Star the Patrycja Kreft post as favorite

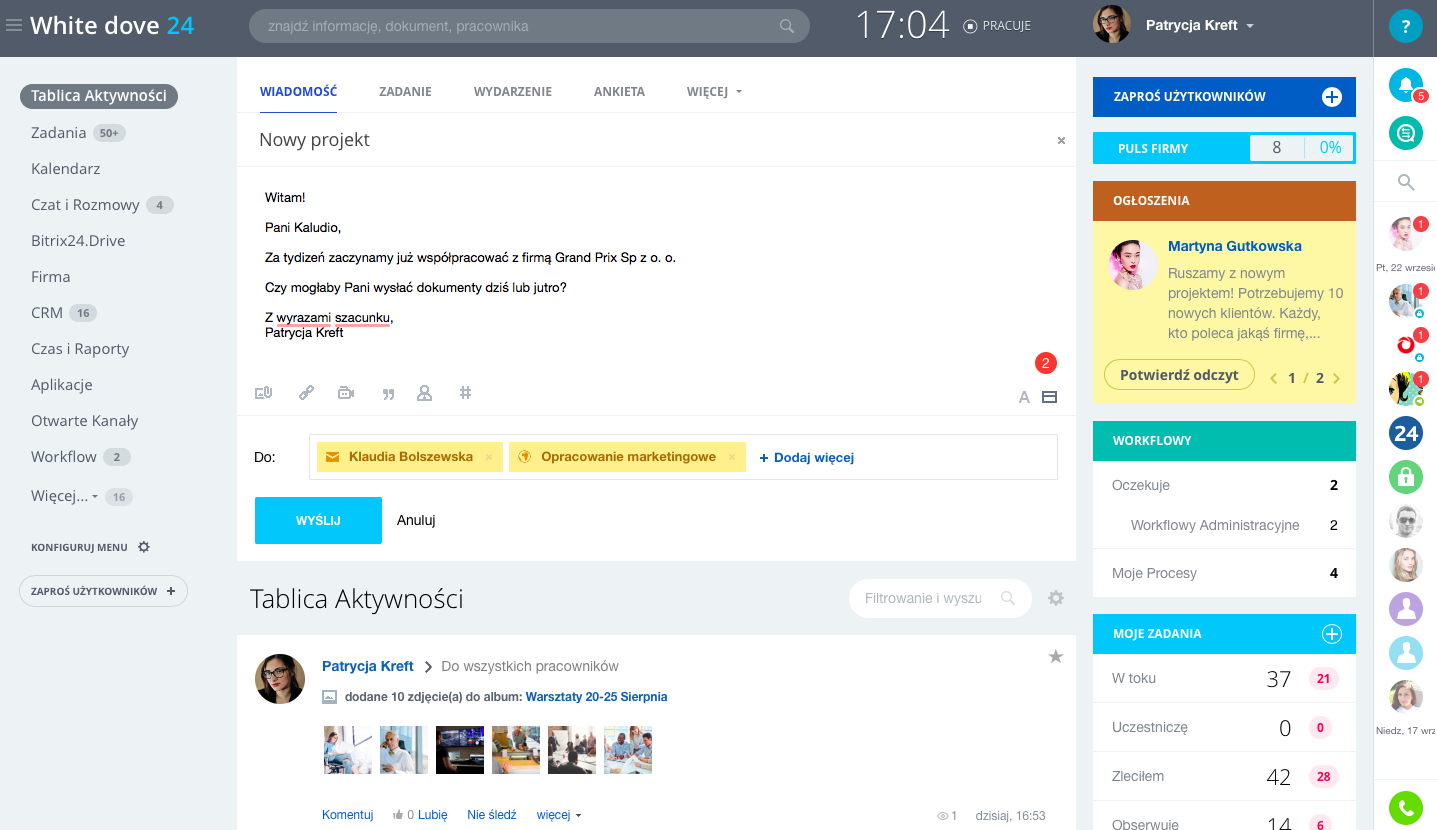point(1055,657)
